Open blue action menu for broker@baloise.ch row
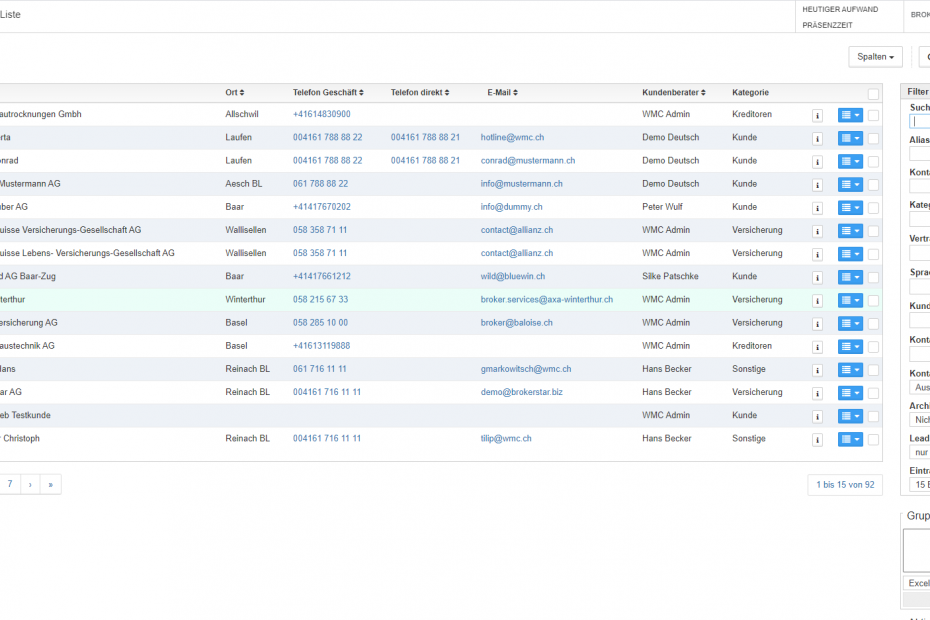 point(850,323)
